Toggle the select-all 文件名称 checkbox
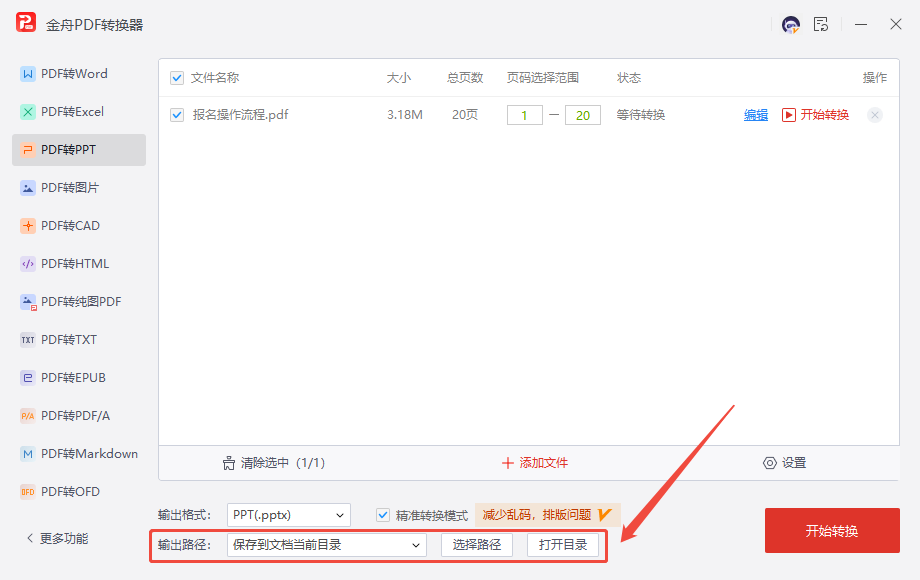This screenshot has width=920, height=580. tap(177, 78)
